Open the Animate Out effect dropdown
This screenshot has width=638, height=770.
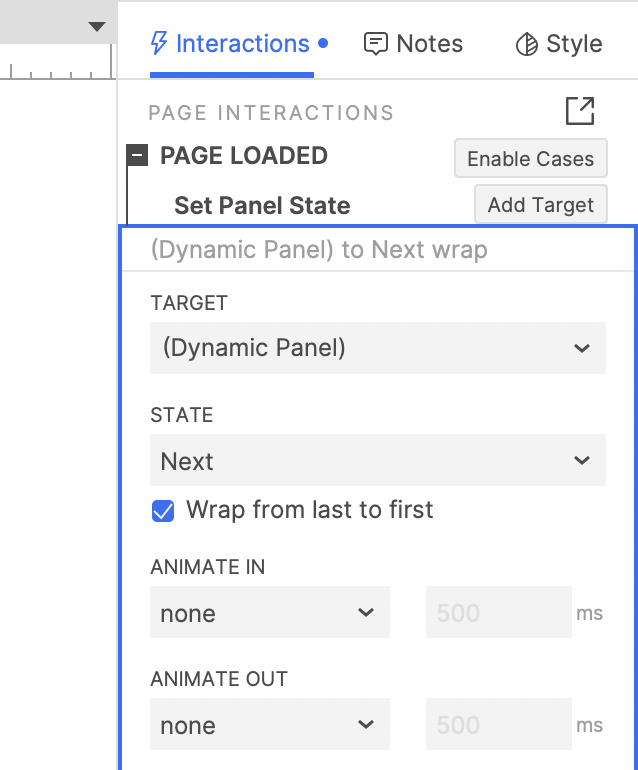[x=269, y=725]
